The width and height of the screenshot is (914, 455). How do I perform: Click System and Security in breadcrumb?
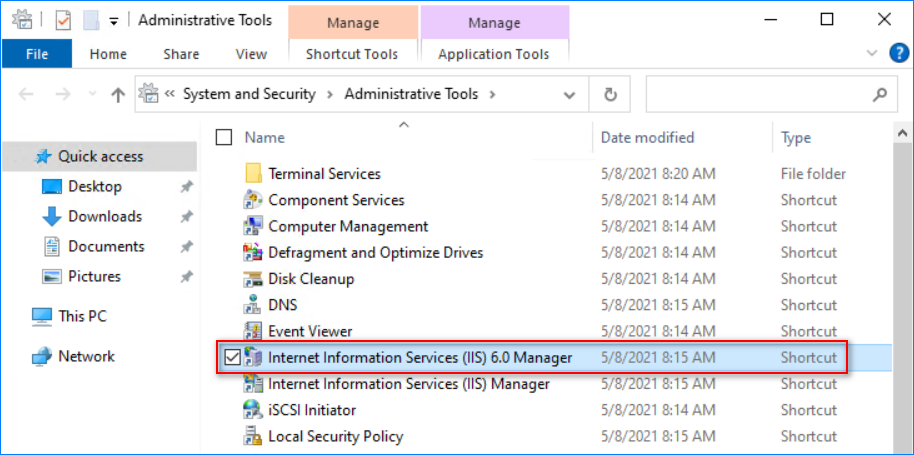[x=249, y=94]
